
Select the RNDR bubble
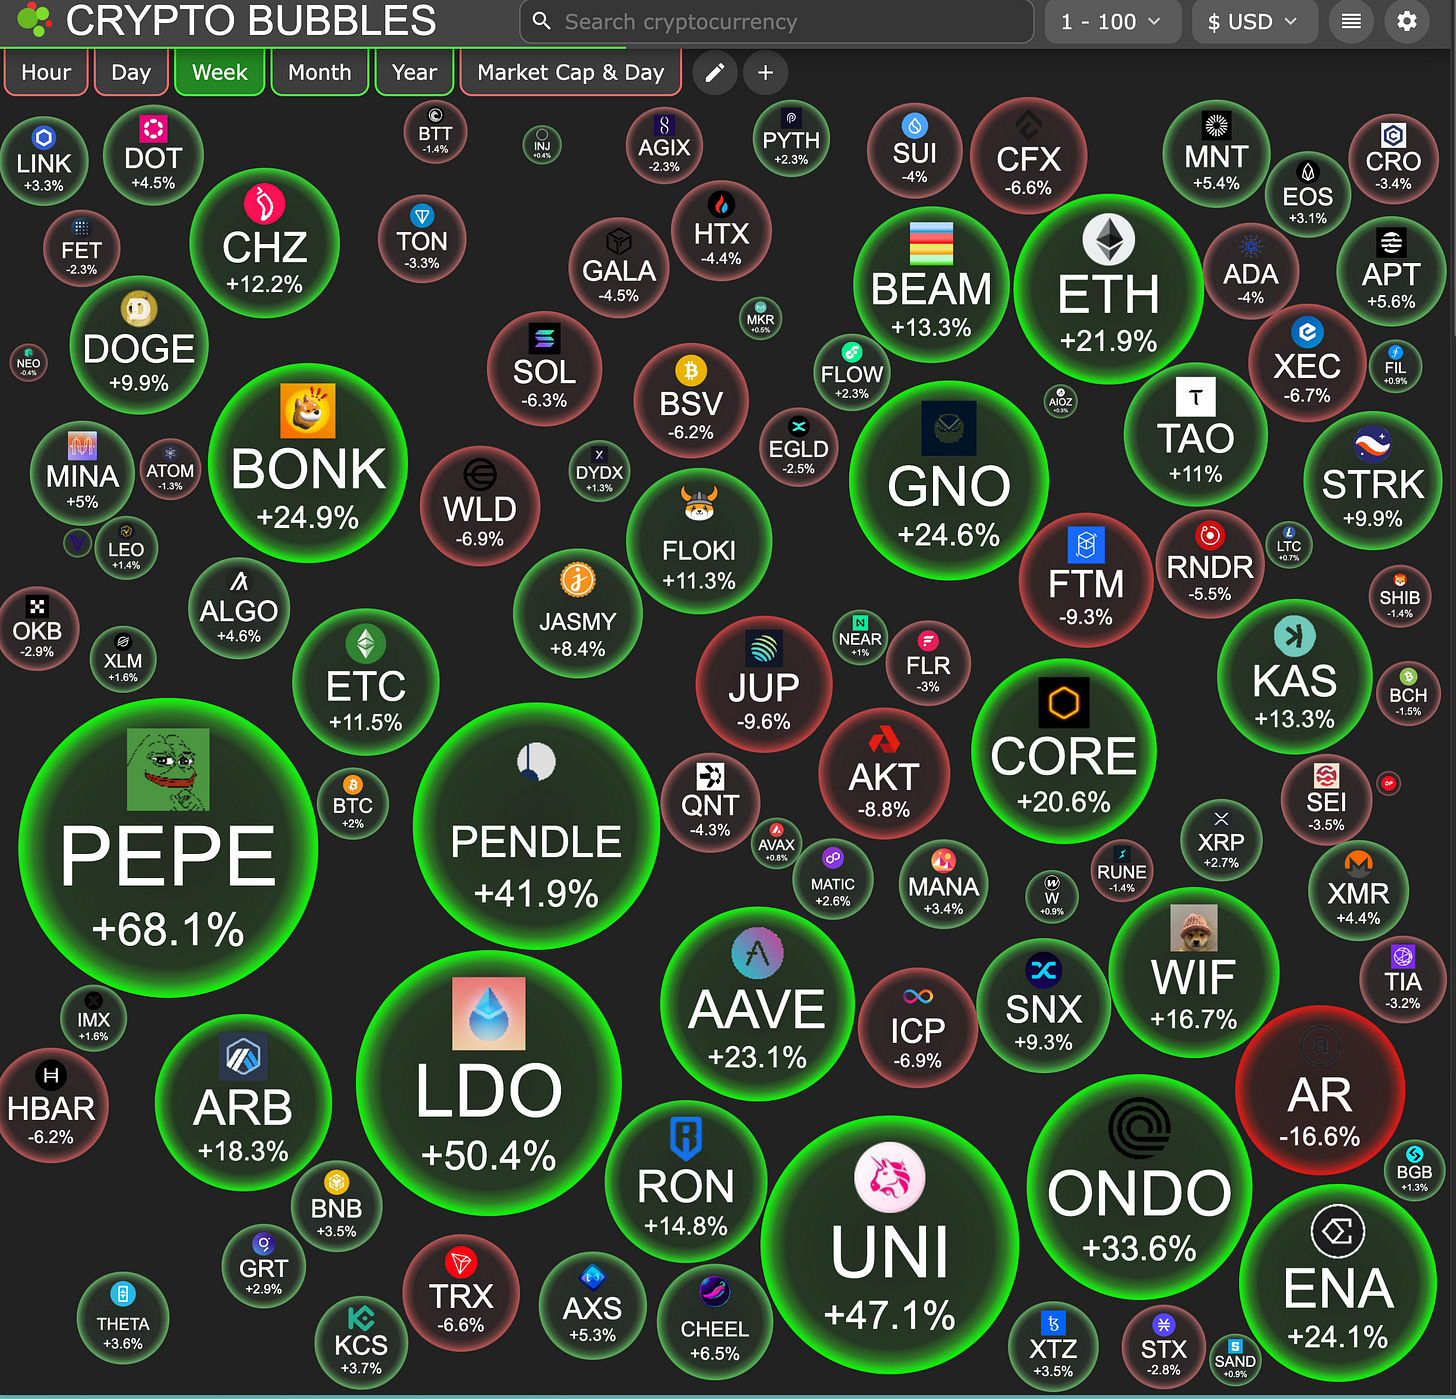click(x=1210, y=564)
